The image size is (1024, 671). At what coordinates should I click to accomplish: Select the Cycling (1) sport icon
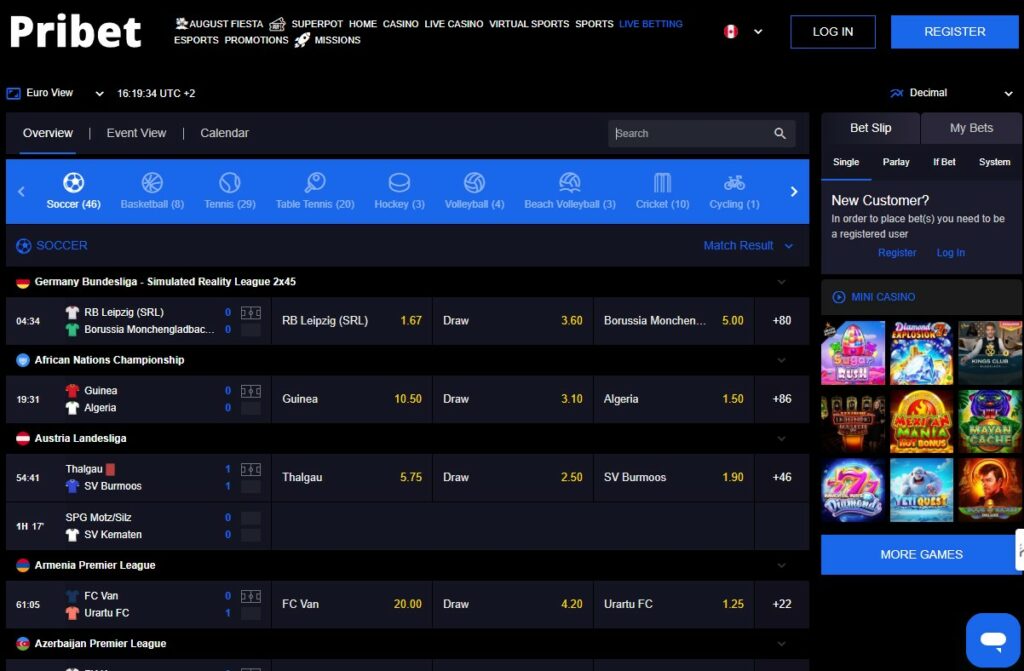click(x=734, y=182)
